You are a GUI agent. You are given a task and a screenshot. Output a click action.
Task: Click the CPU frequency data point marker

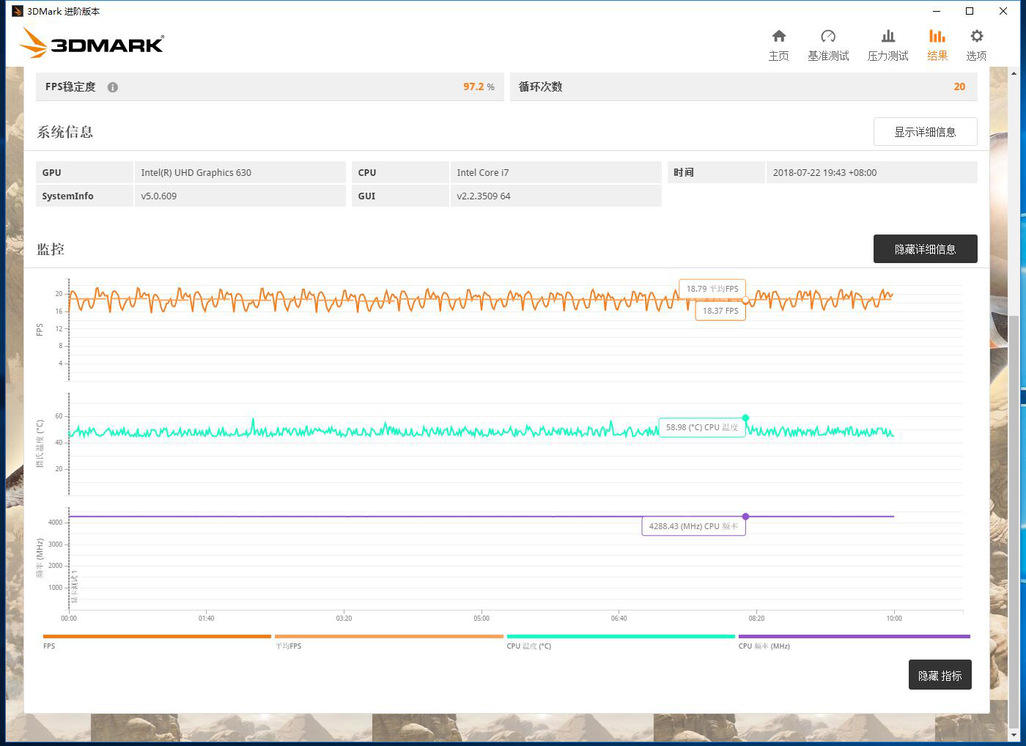pyautogui.click(x=745, y=516)
